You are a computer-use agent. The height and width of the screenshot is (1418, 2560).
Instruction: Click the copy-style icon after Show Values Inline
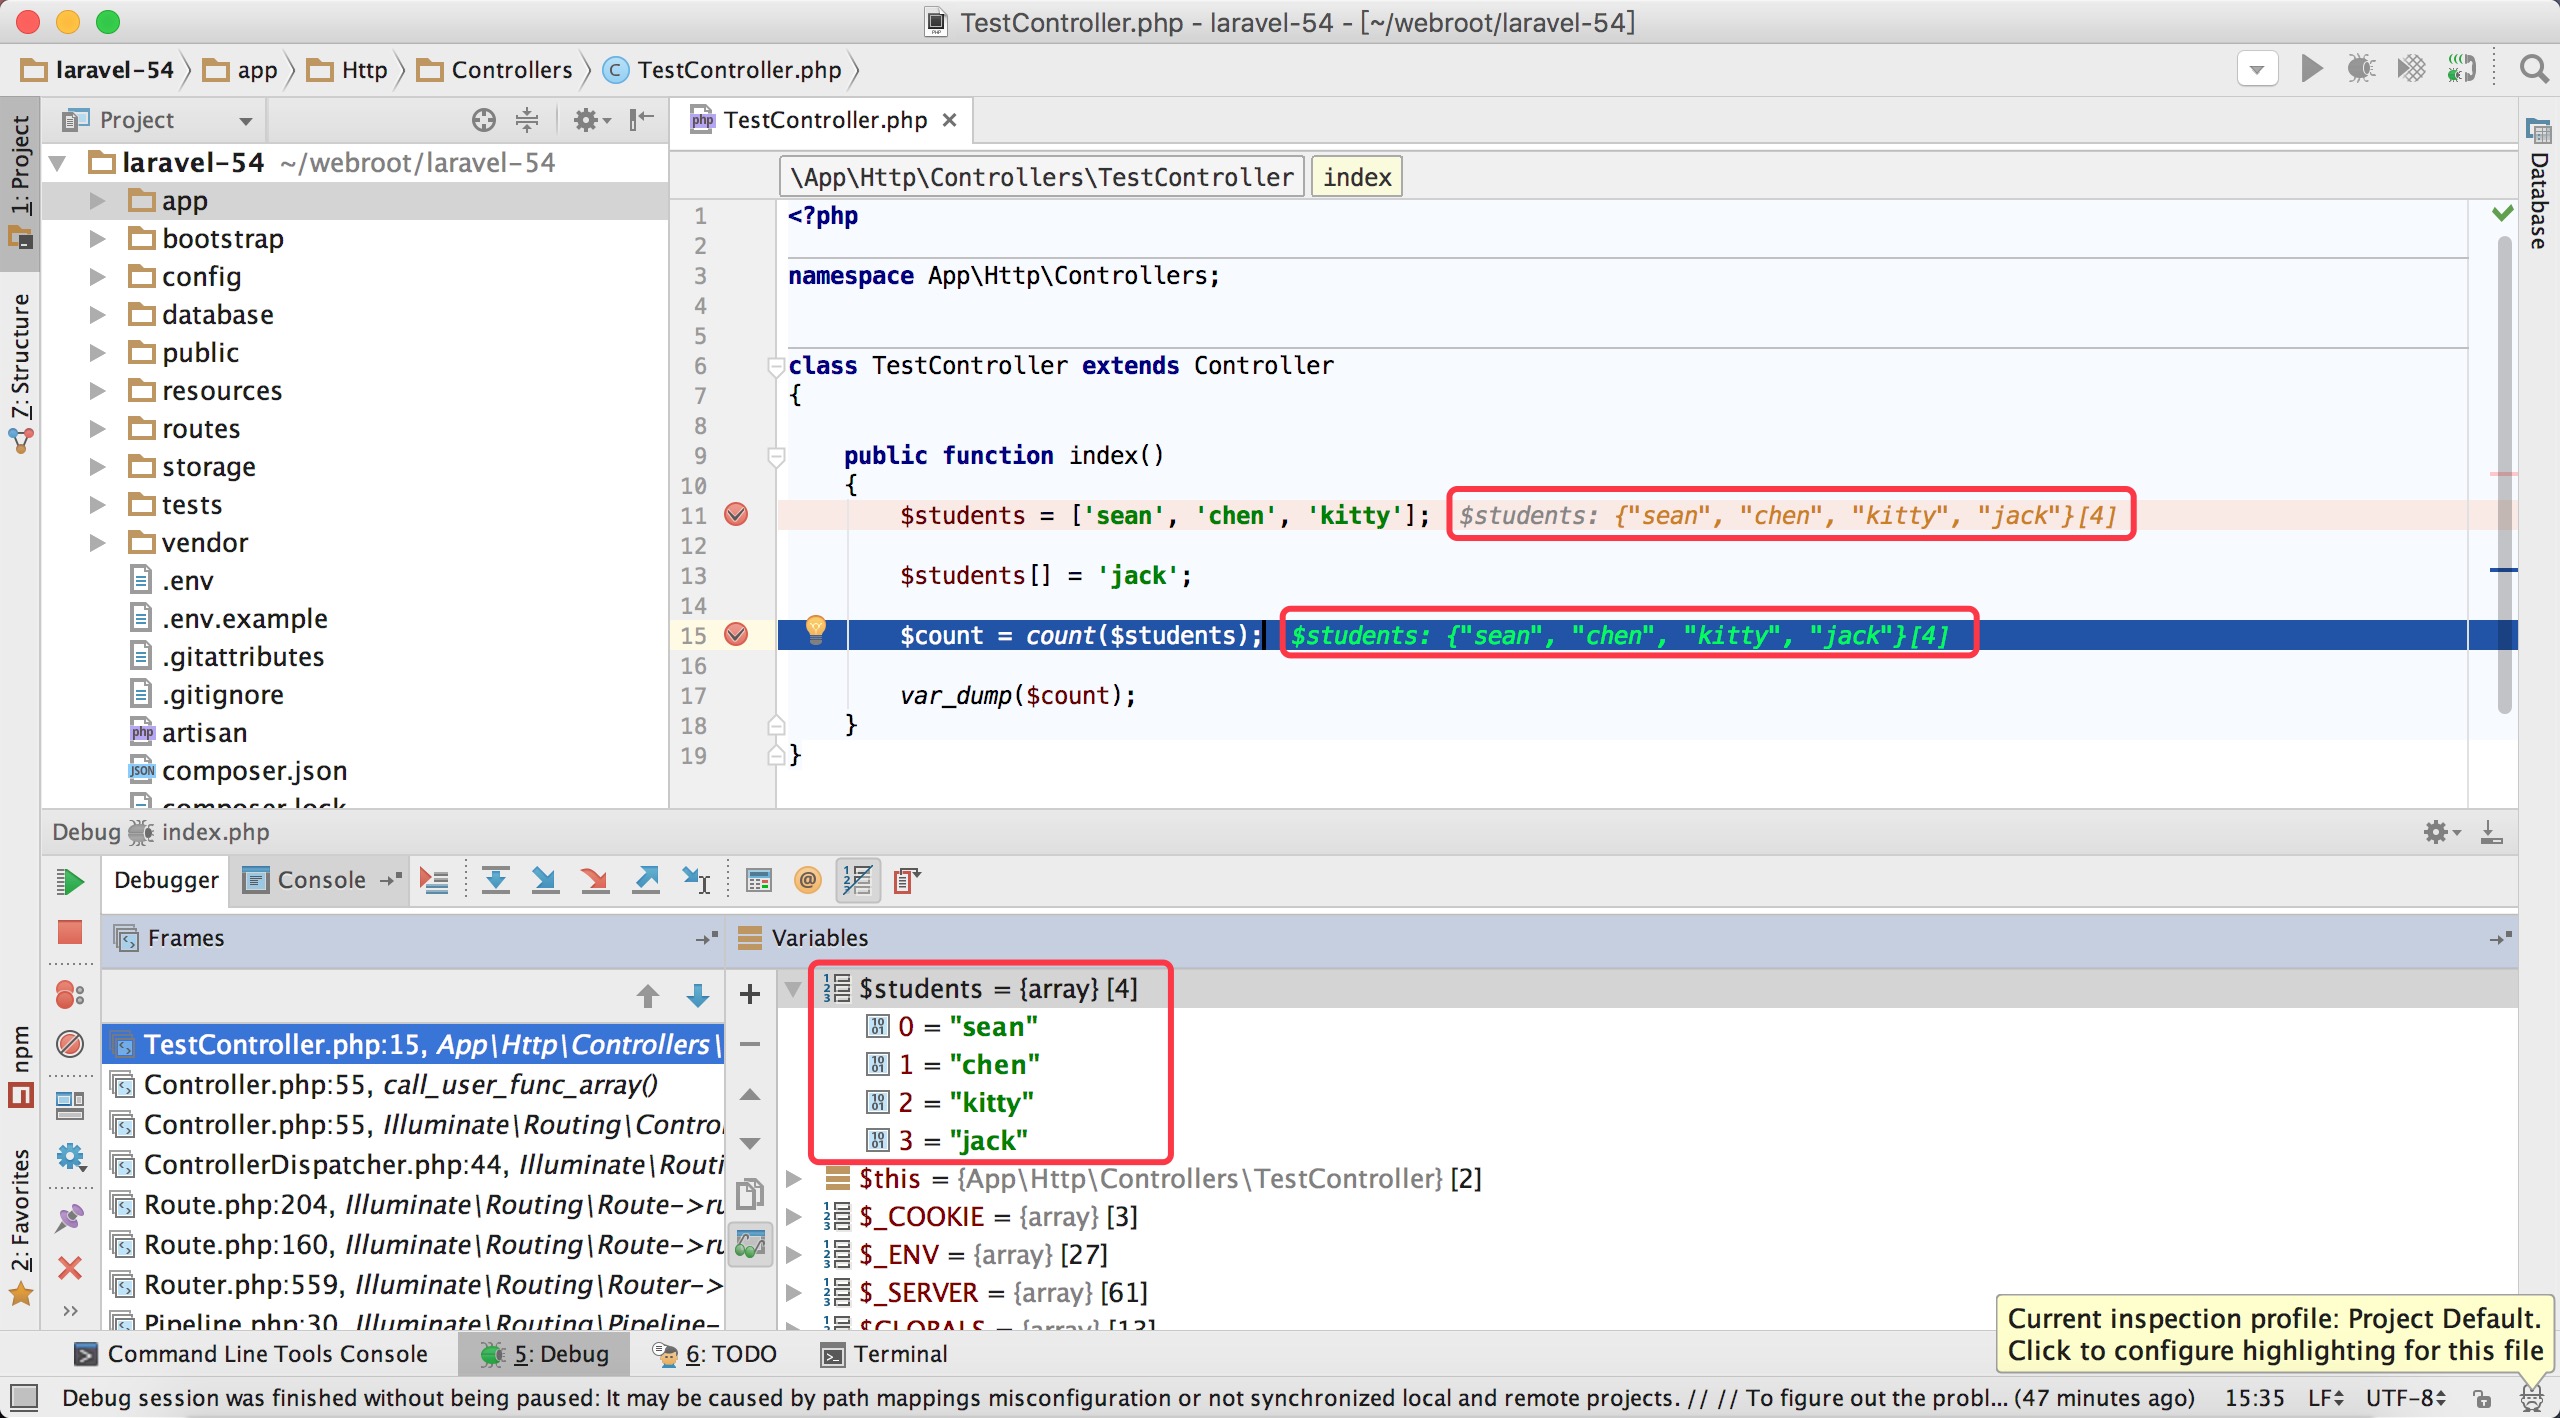pyautogui.click(x=907, y=881)
